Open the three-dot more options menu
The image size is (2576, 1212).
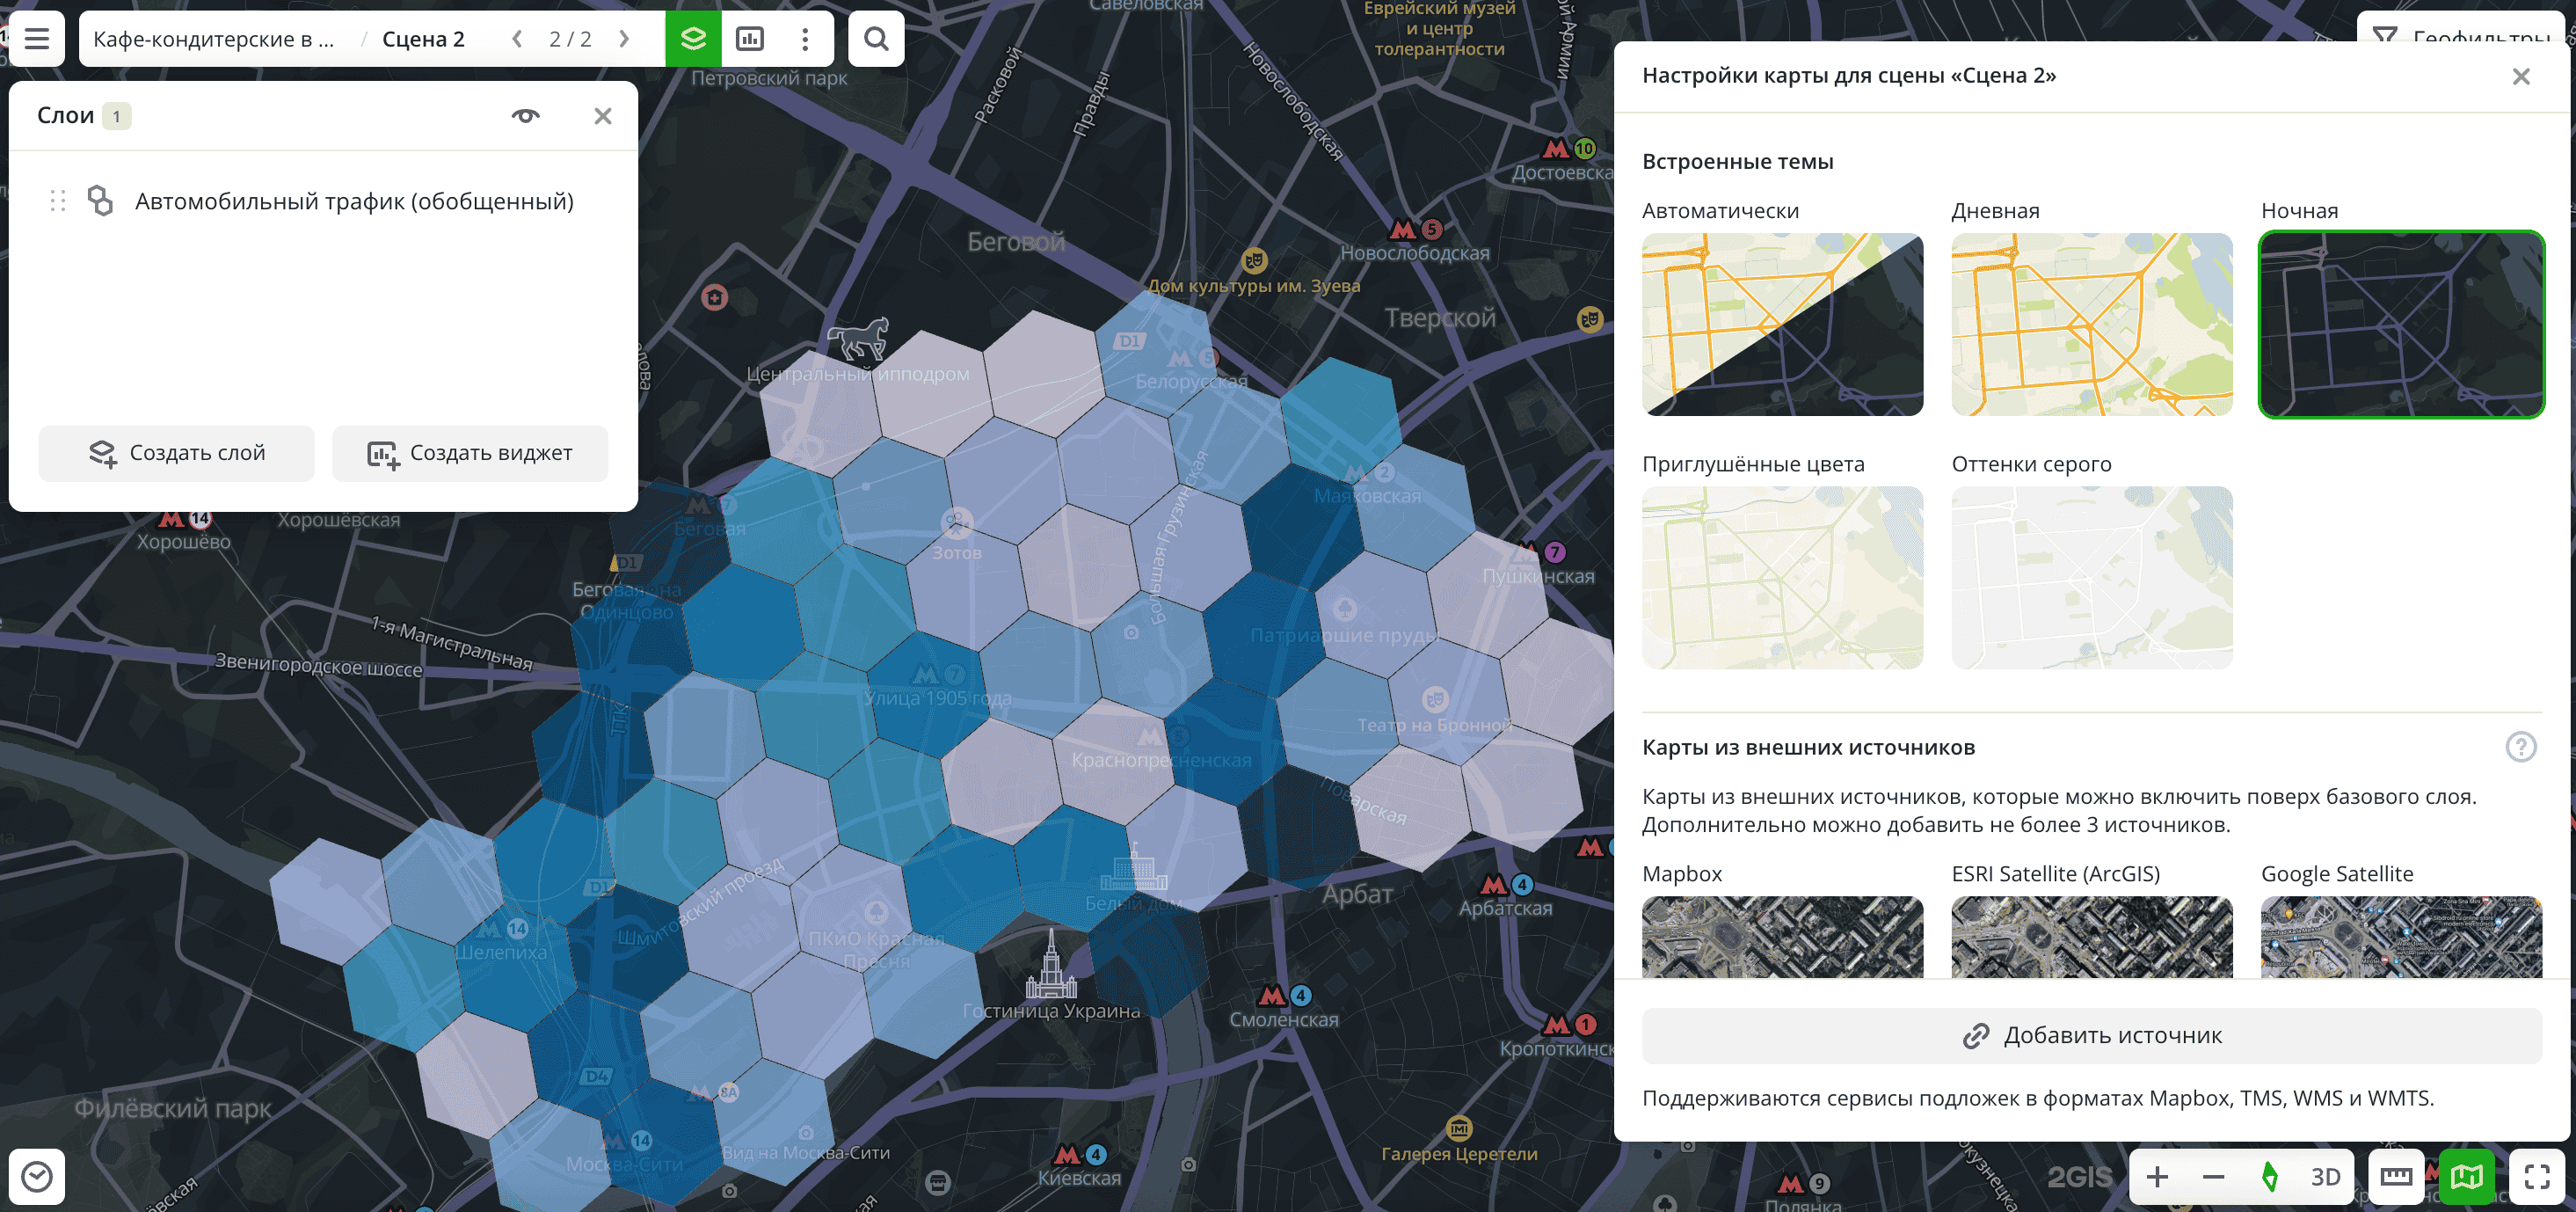[805, 39]
